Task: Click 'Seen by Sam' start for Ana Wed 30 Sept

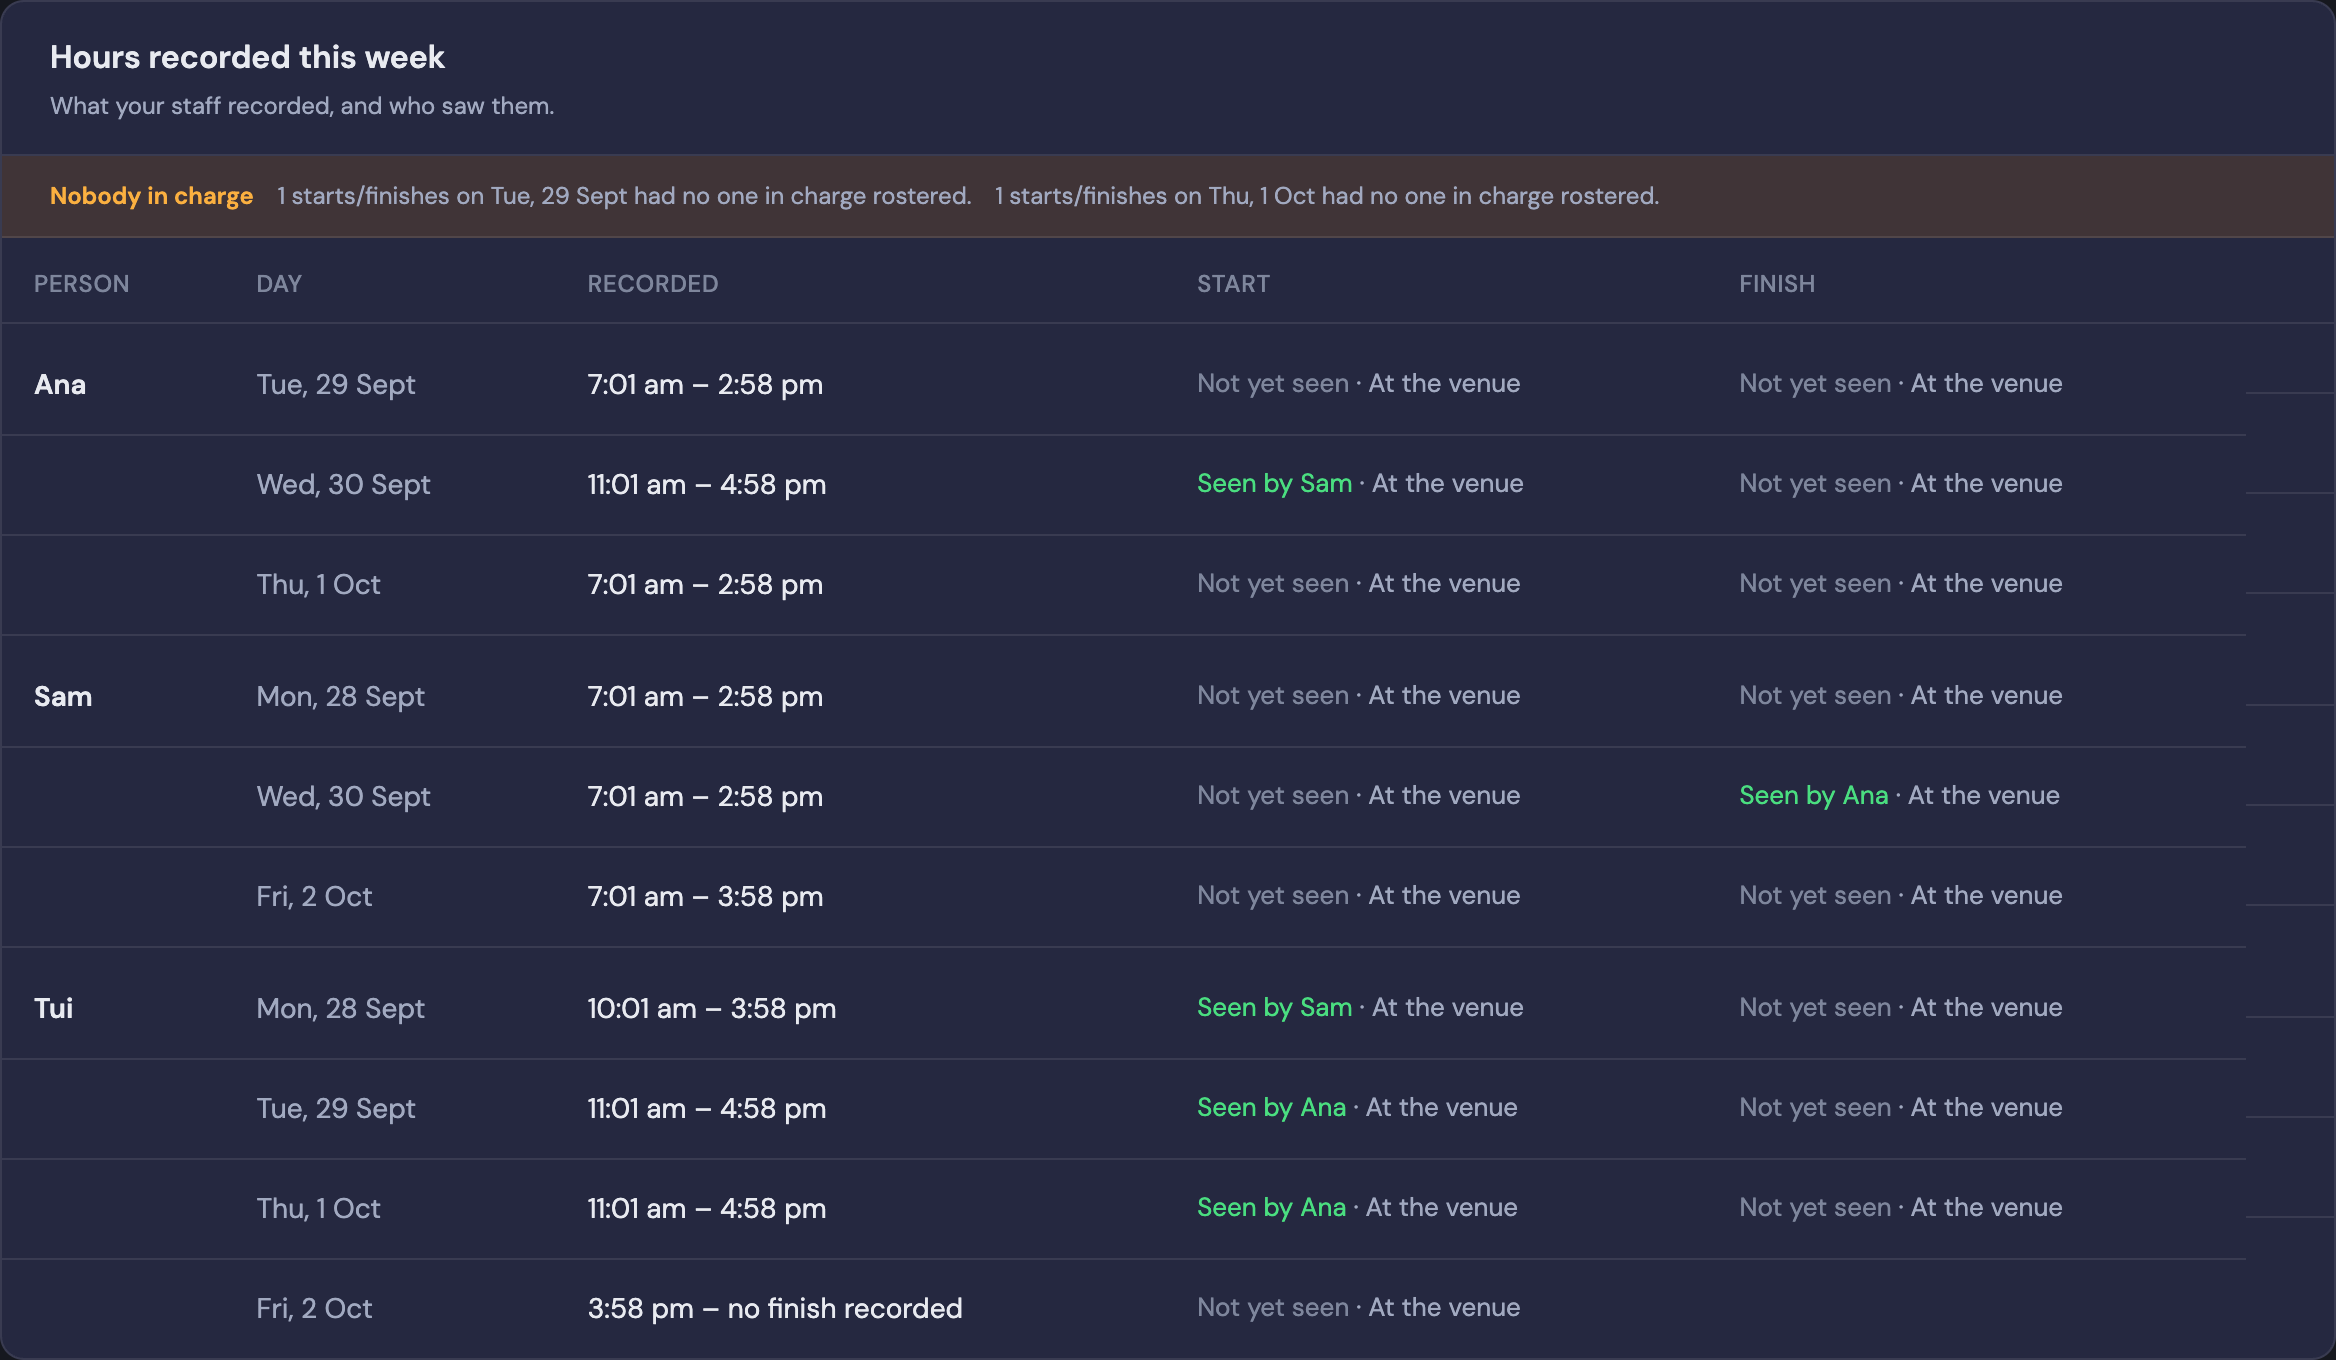Action: (x=1275, y=484)
